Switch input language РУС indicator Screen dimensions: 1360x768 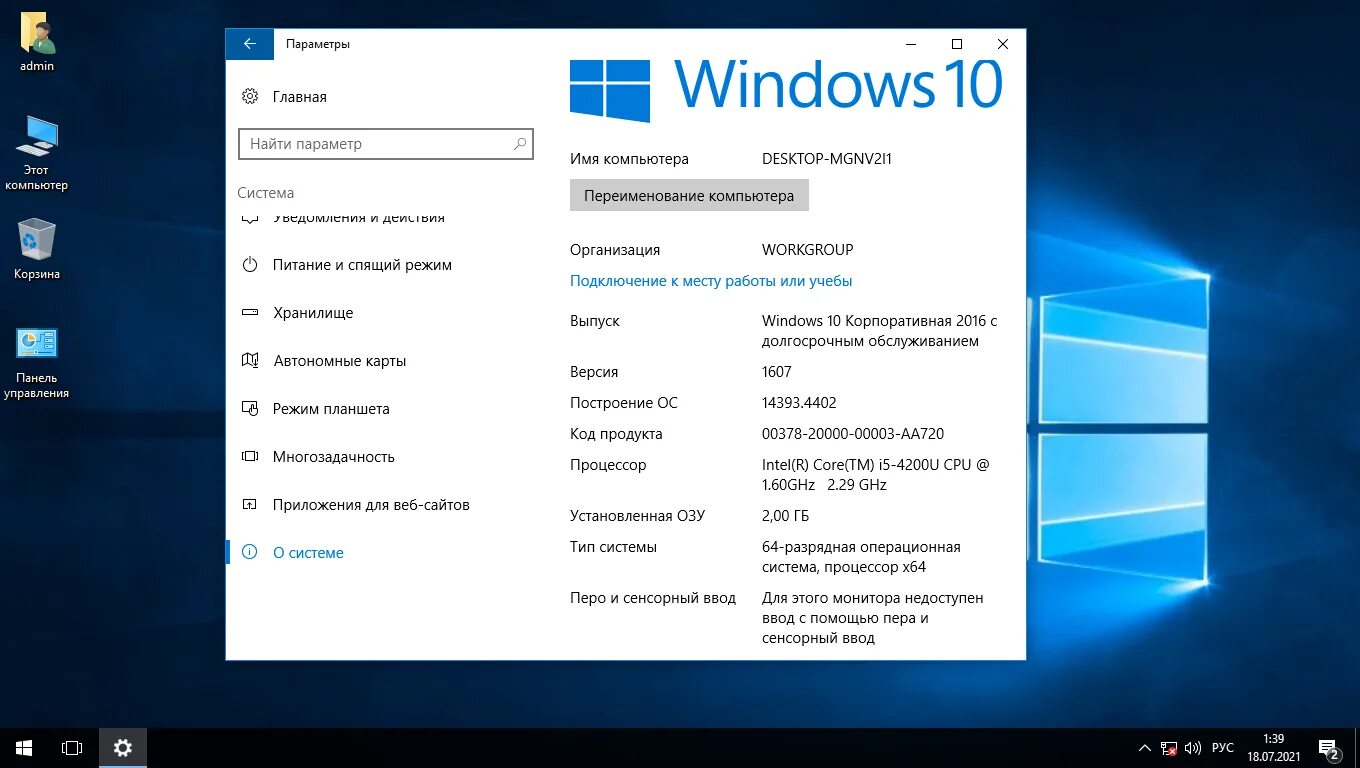click(1223, 748)
